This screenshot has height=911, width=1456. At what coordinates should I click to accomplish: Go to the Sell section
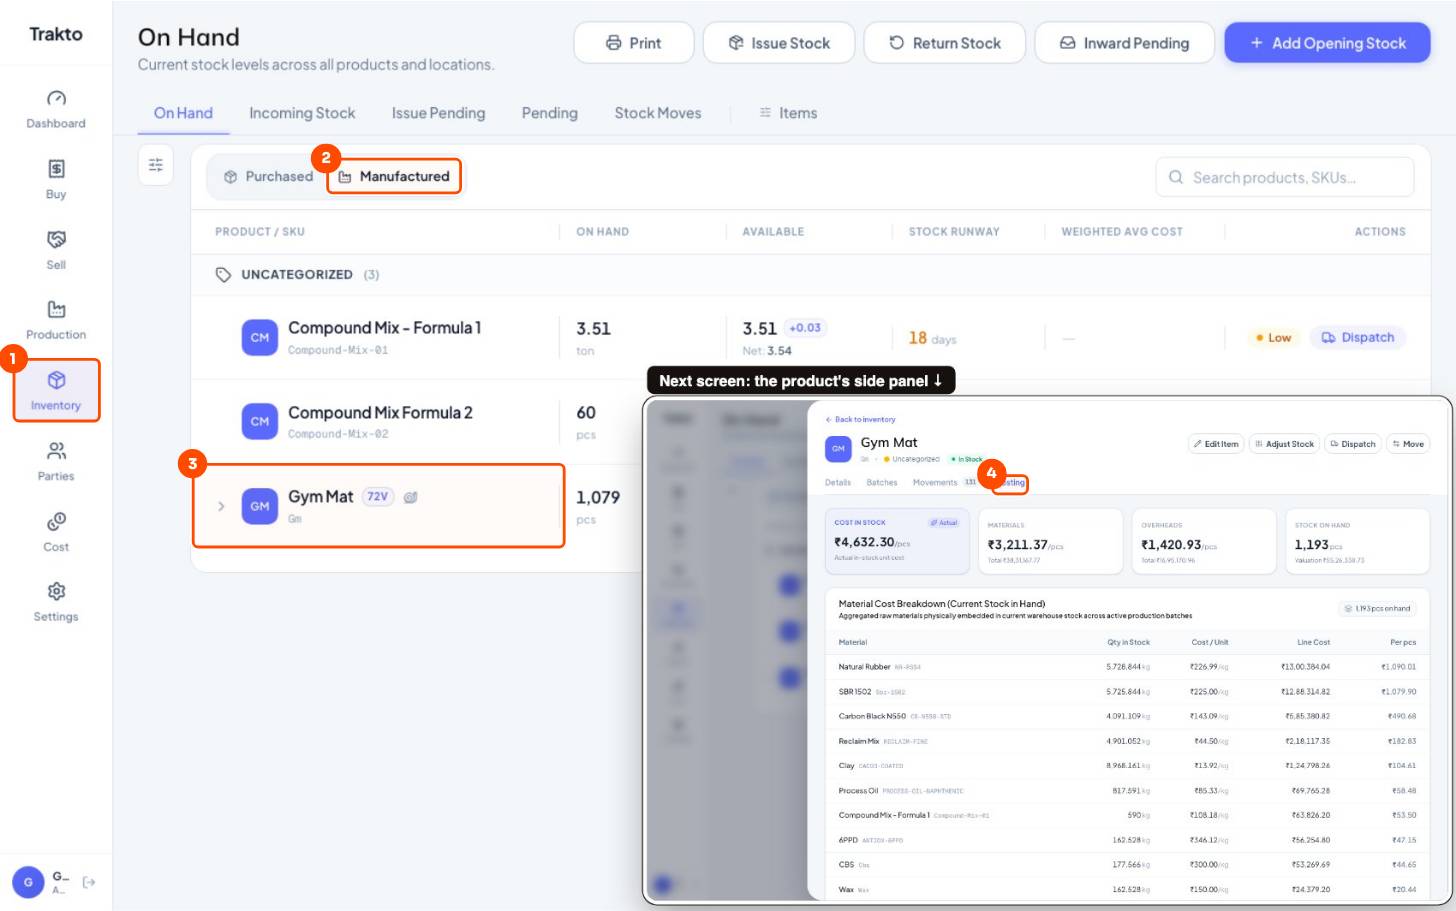pos(56,250)
